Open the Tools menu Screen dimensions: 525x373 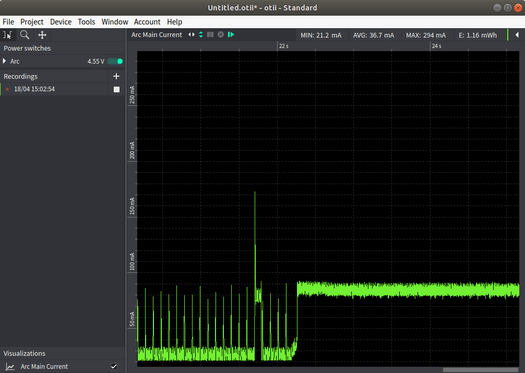(86, 22)
